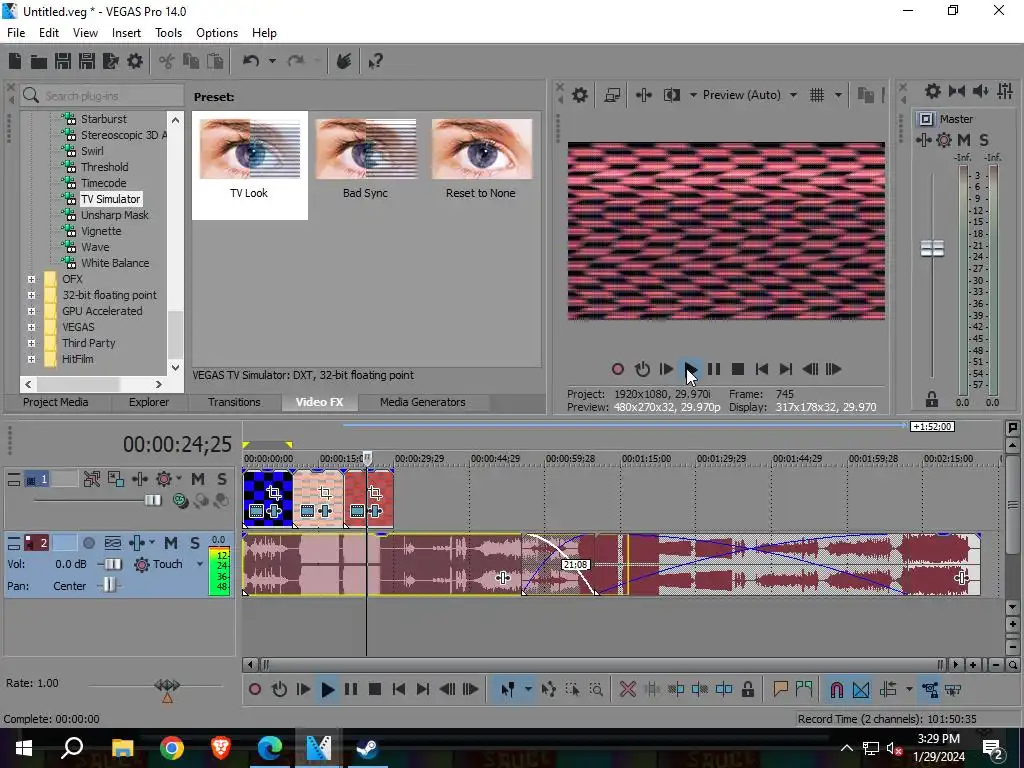
Task: Click track 2 Vol slider handle
Action: click(x=113, y=564)
